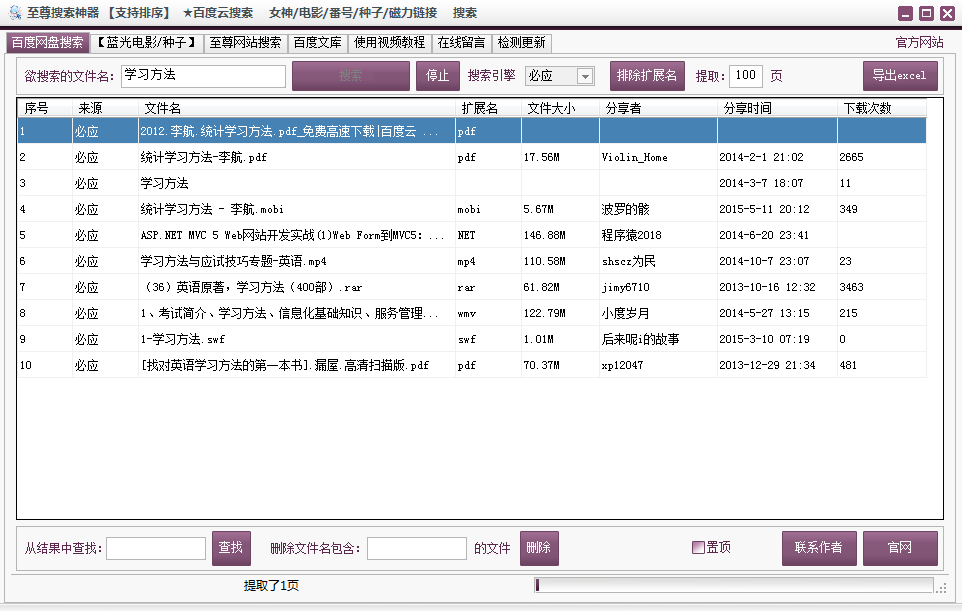The image size is (962, 611).
Task: Click the share time 2013-10-16 12:32
Action: (x=767, y=287)
